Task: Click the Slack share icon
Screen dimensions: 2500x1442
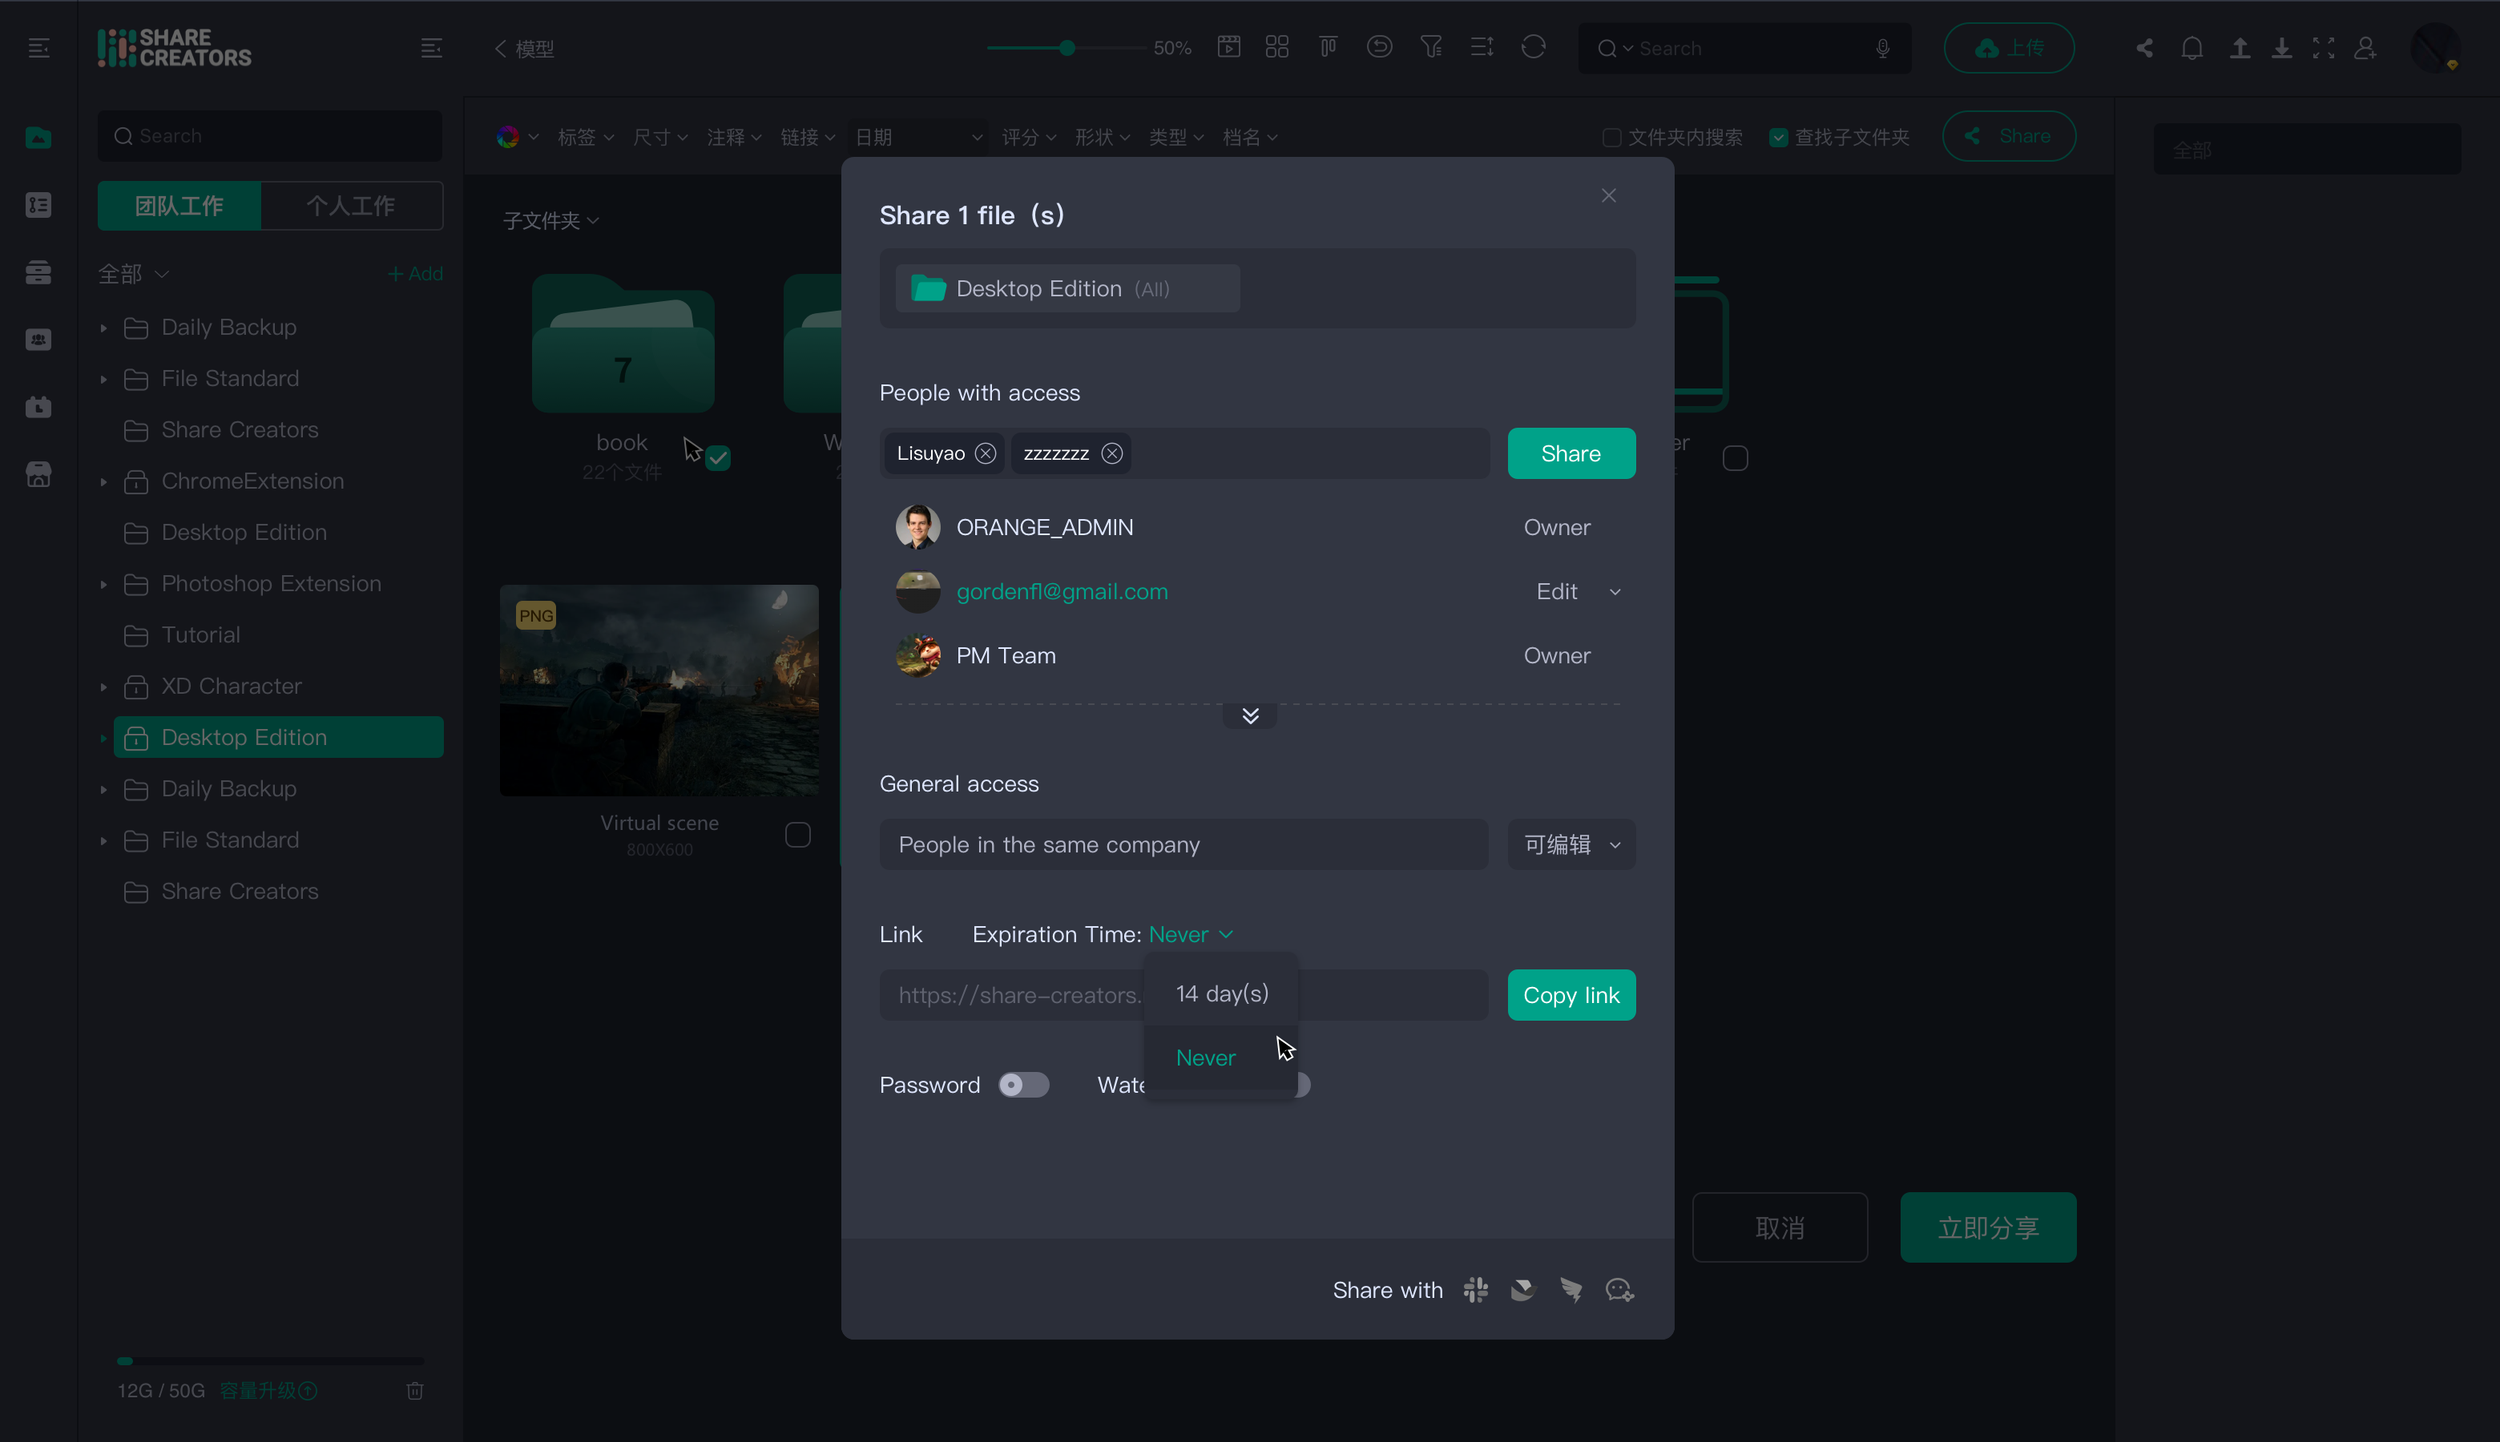Action: tap(1476, 1290)
